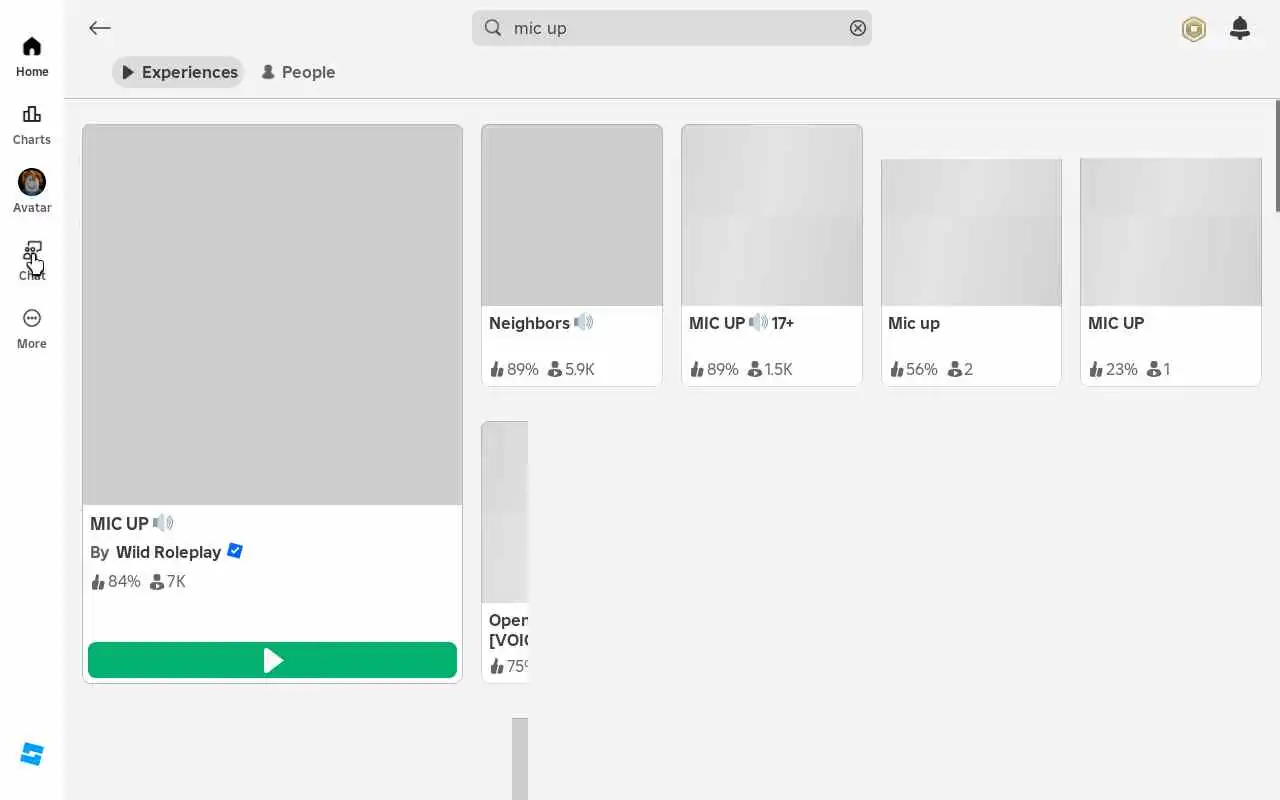1280x800 pixels.
Task: Click the Roblox Studio logo icon
Action: click(32, 754)
